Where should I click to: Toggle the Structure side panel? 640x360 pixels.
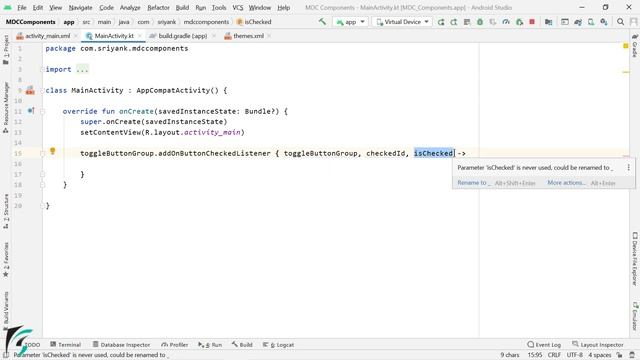click(6, 211)
